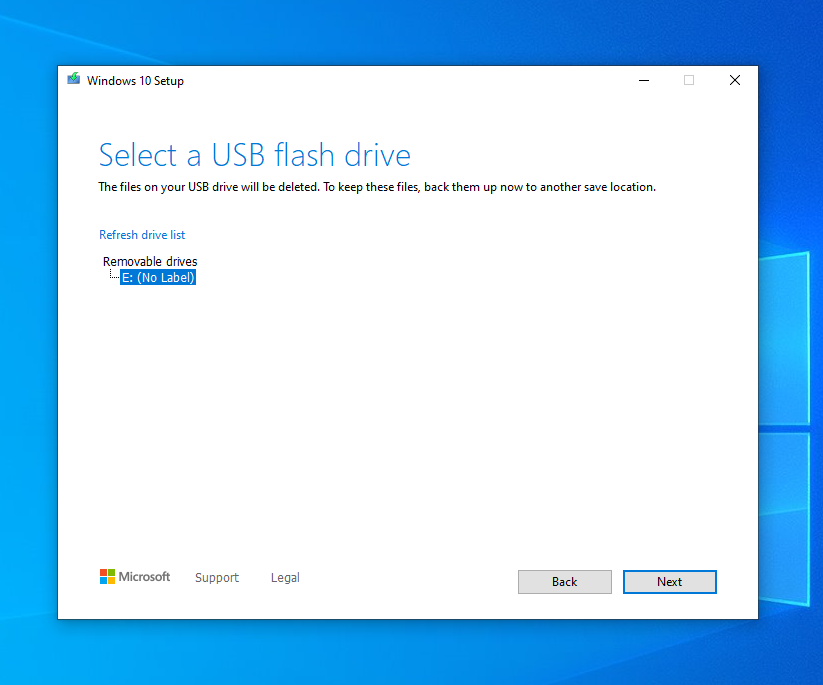Open the Support link
This screenshot has height=685, width=823.
pyautogui.click(x=217, y=577)
